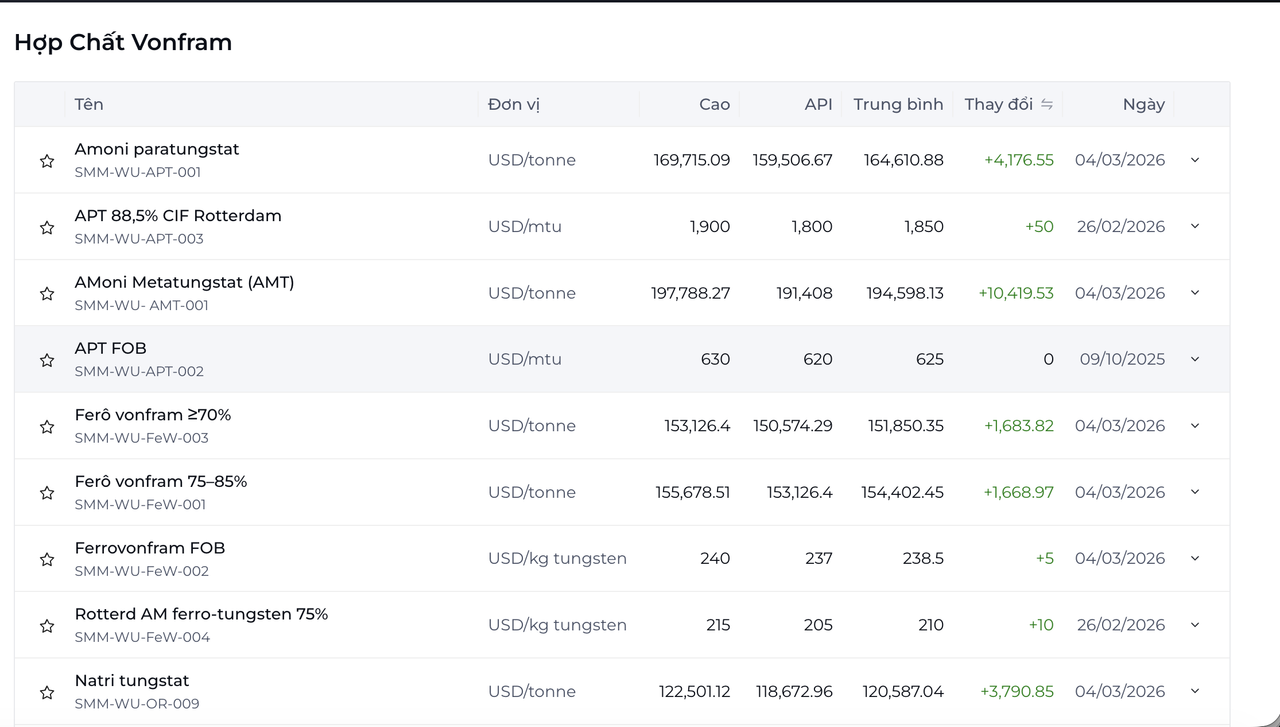Expand Ferô vonfram 75–85% row chevron

coord(1195,492)
